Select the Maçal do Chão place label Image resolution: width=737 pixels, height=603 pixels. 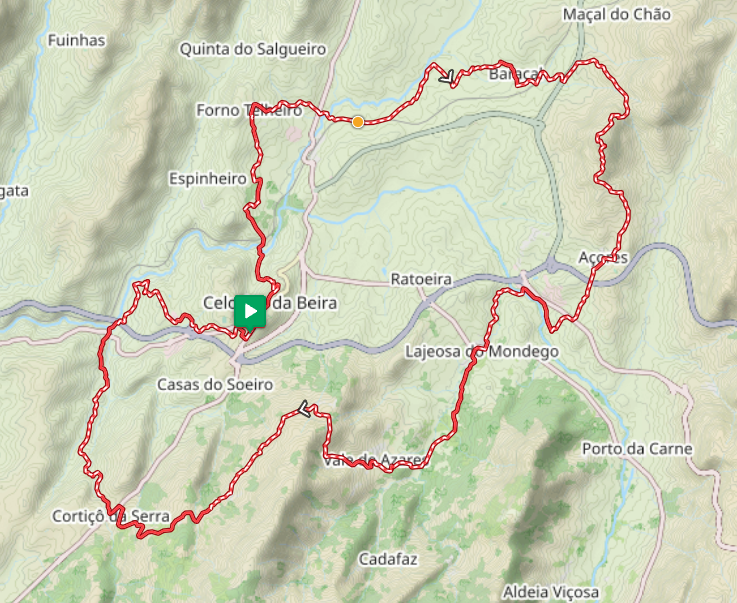(617, 15)
